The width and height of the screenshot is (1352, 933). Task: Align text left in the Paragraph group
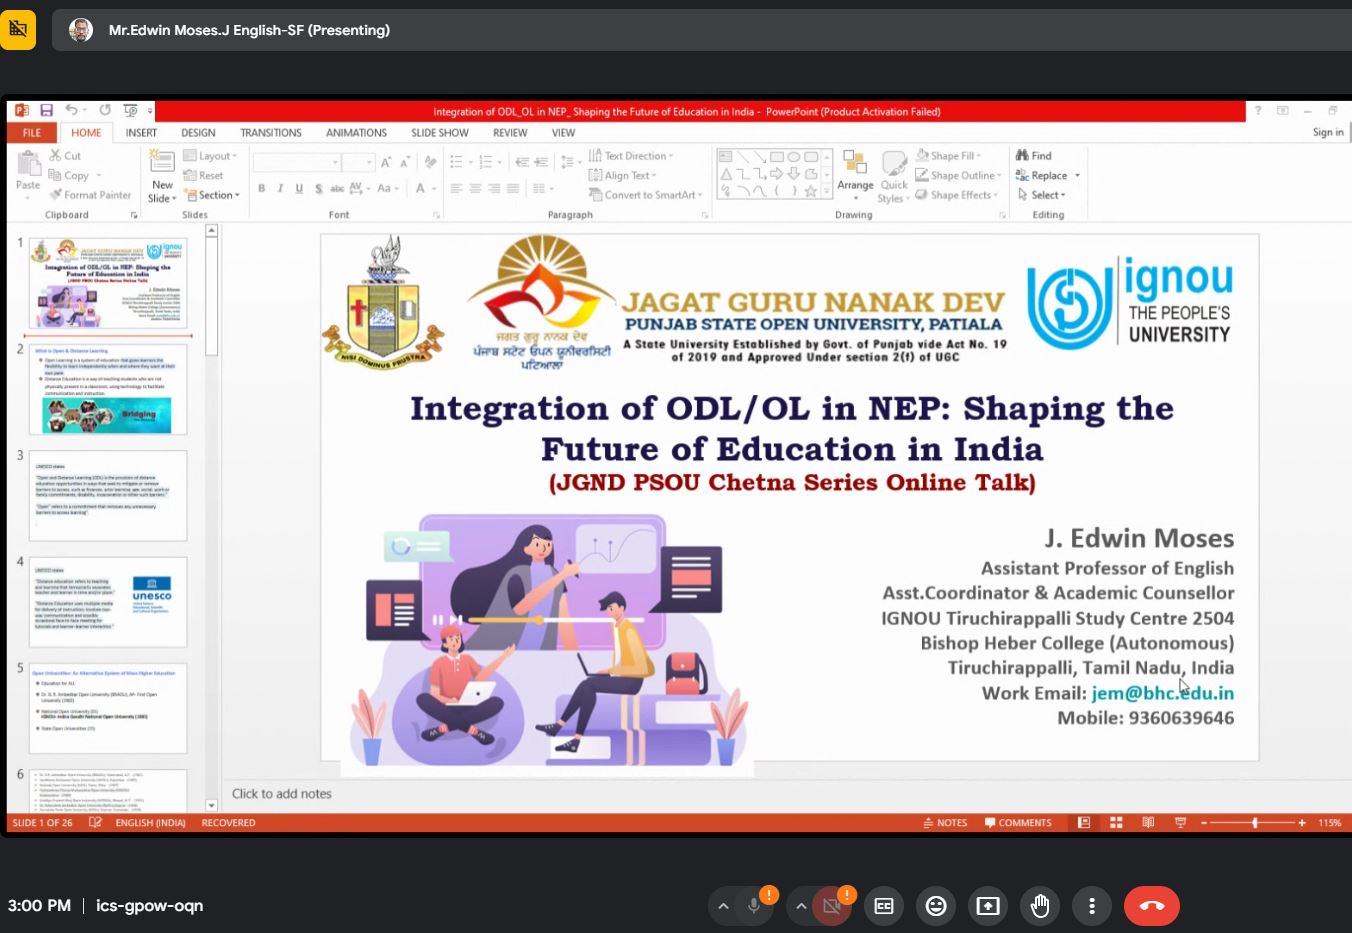[456, 188]
